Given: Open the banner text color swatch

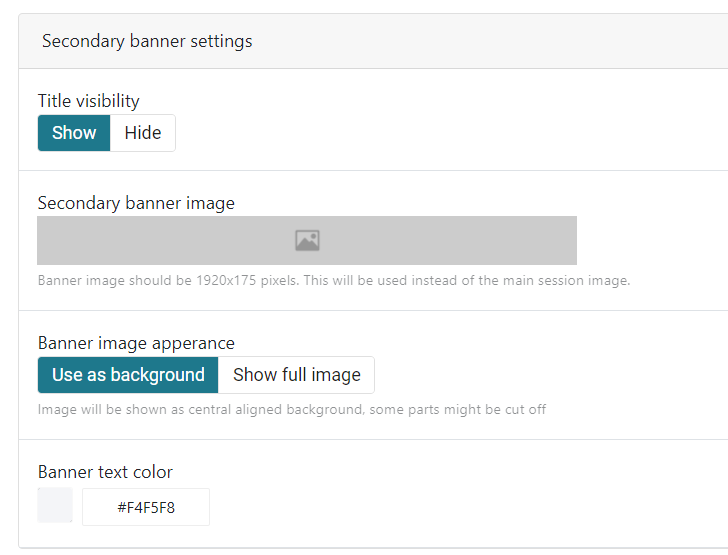Looking at the screenshot, I should tap(55, 505).
